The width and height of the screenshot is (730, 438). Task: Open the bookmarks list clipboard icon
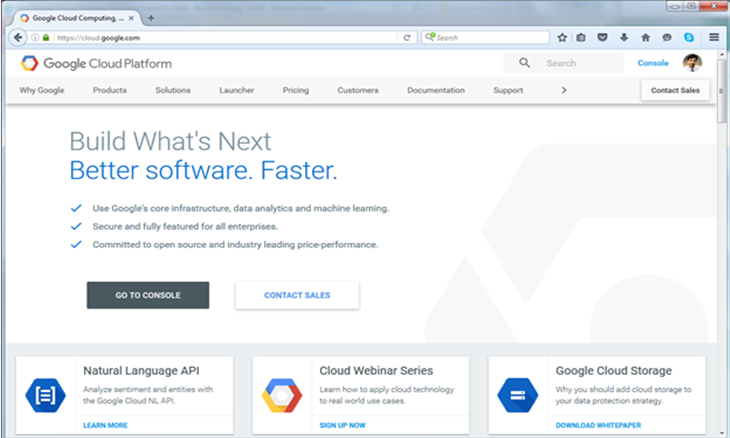(x=581, y=38)
